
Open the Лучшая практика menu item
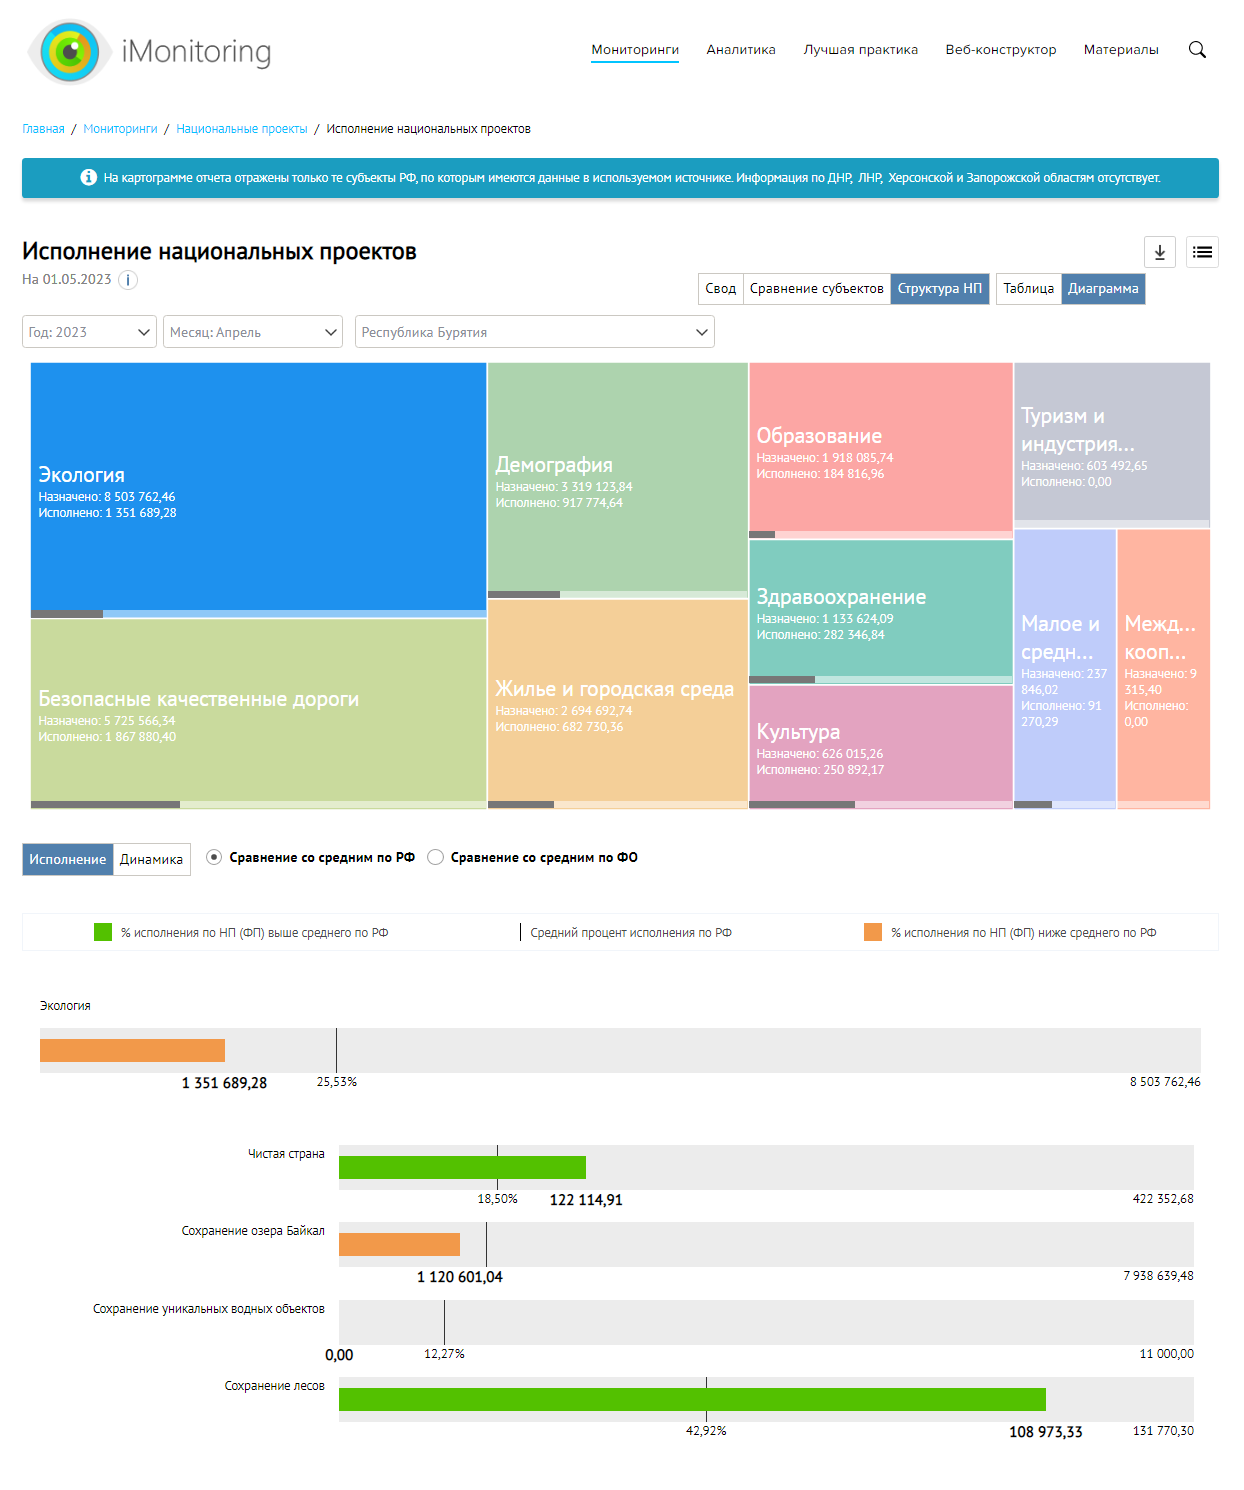860,50
